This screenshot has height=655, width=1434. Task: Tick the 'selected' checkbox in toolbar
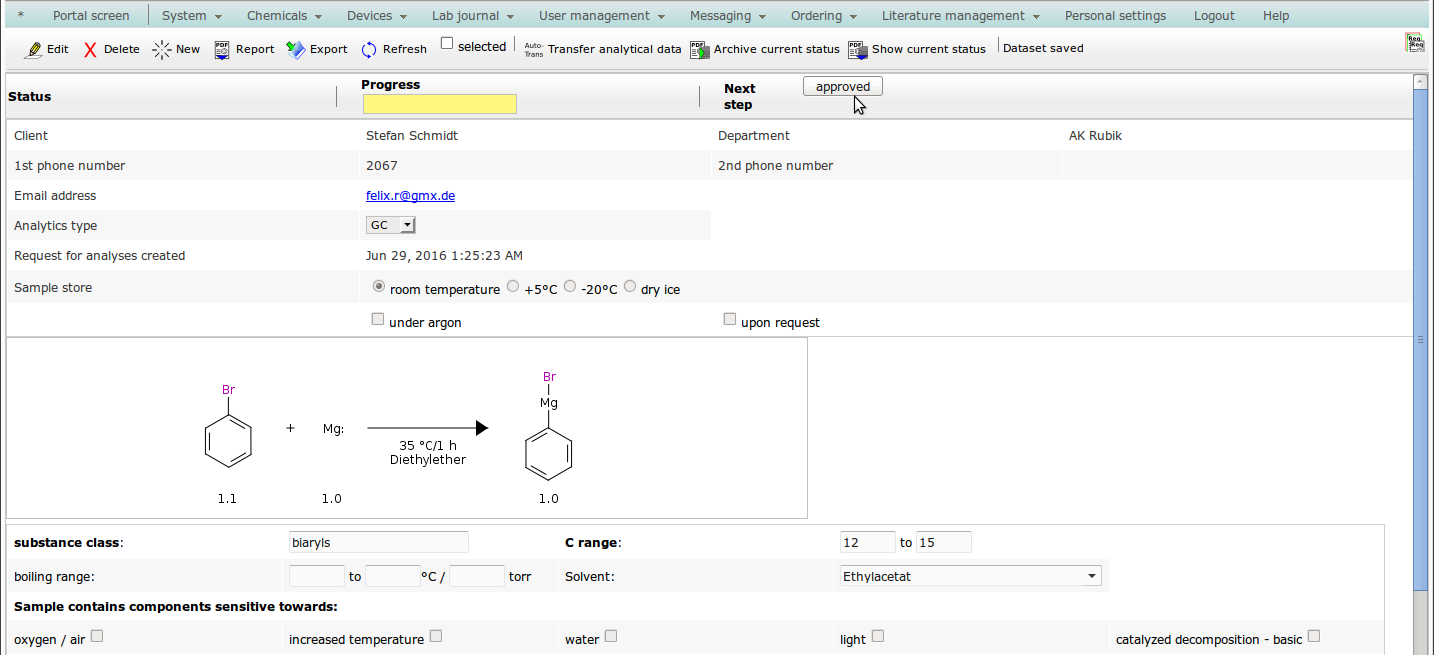pyautogui.click(x=447, y=44)
